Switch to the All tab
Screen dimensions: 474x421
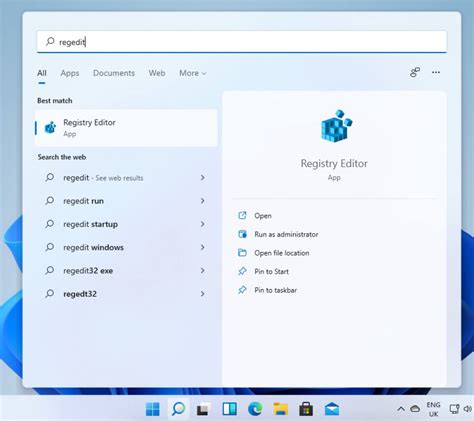point(42,73)
